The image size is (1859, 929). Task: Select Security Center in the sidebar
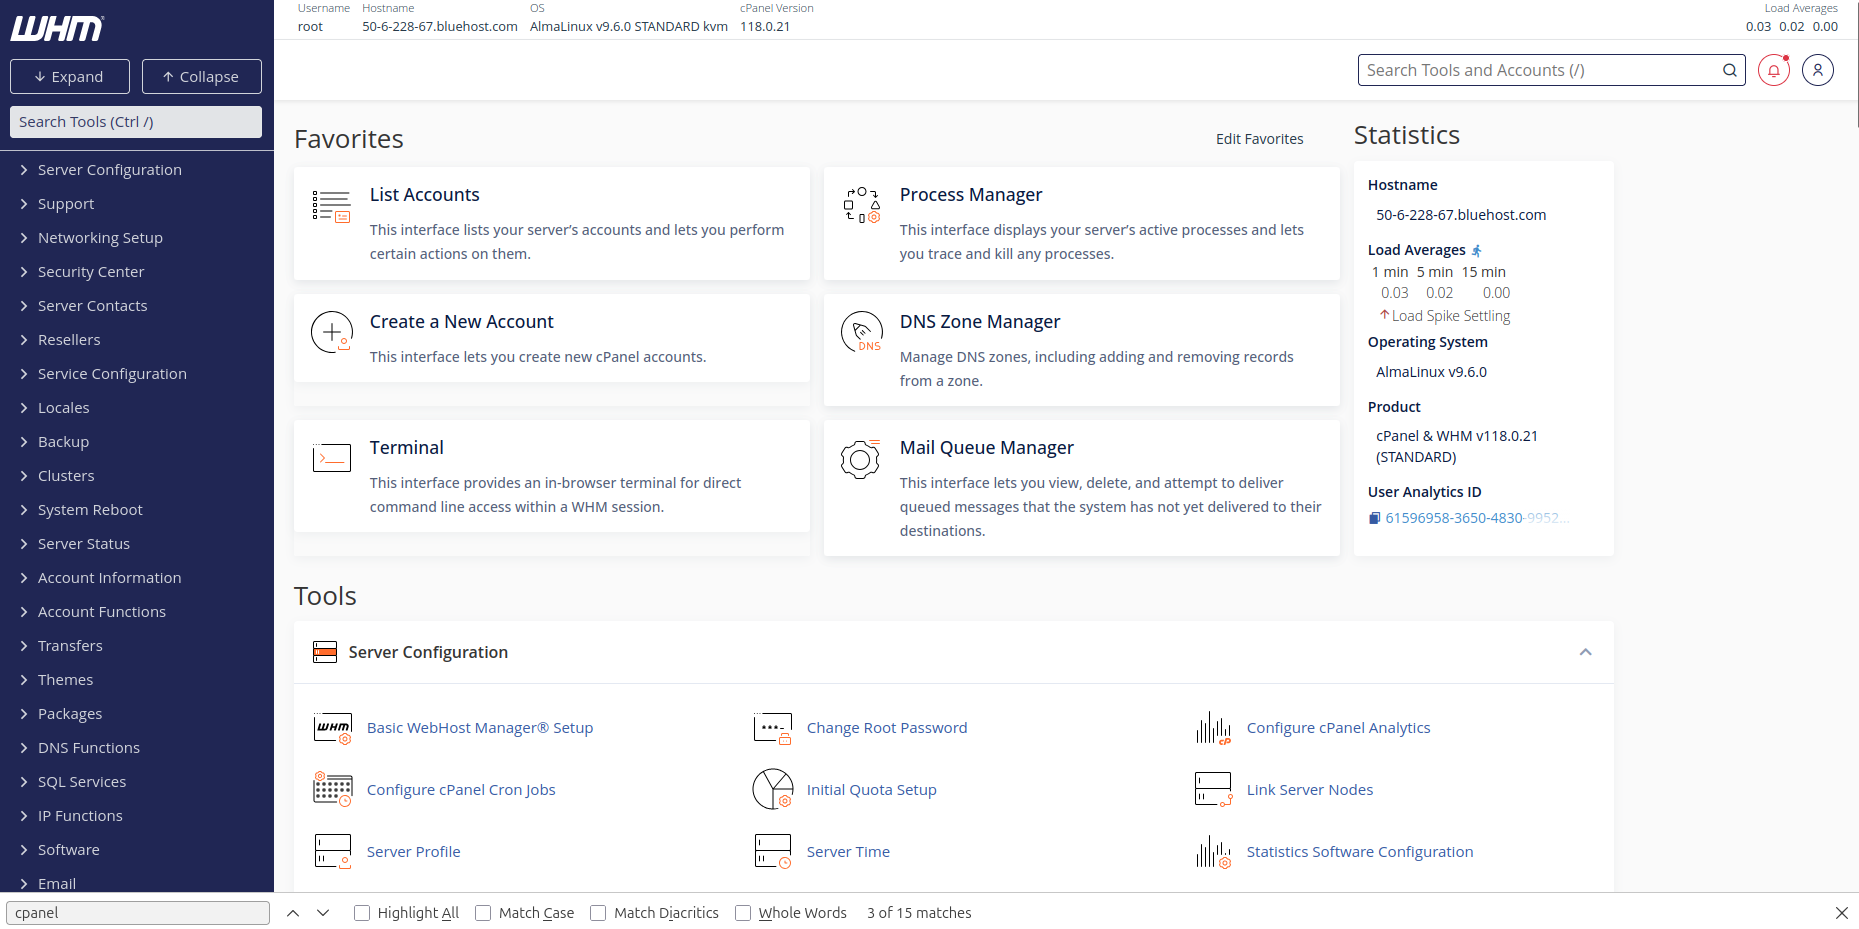click(90, 271)
